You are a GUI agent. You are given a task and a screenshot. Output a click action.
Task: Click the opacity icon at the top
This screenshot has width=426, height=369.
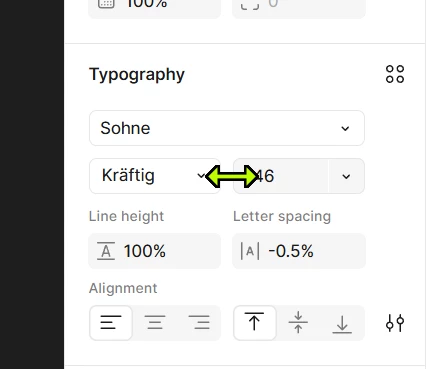coord(106,3)
